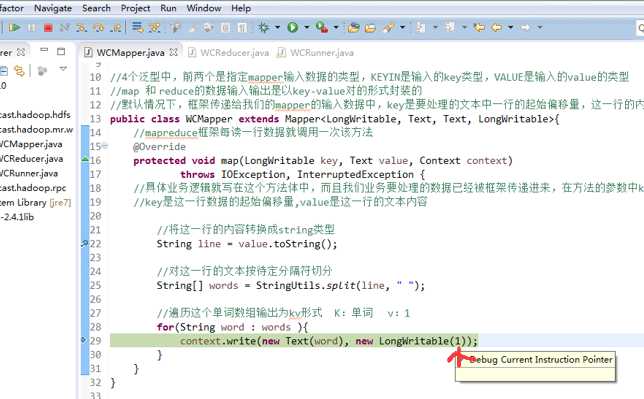Close the Package Explorer view tab
This screenshot has width=644, height=399.
21,52
